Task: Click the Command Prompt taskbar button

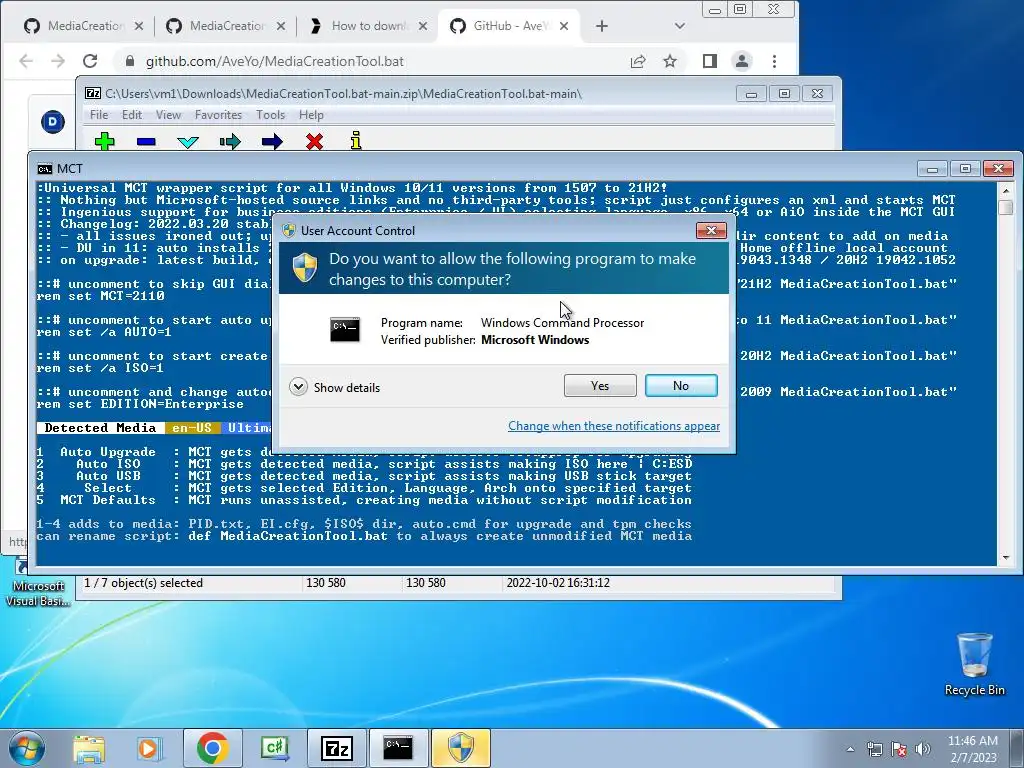Action: coord(398,748)
